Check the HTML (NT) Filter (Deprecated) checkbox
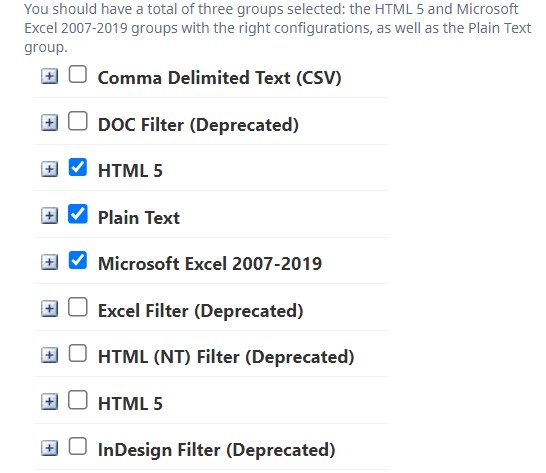Screen dimensions: 546x473 (78, 353)
